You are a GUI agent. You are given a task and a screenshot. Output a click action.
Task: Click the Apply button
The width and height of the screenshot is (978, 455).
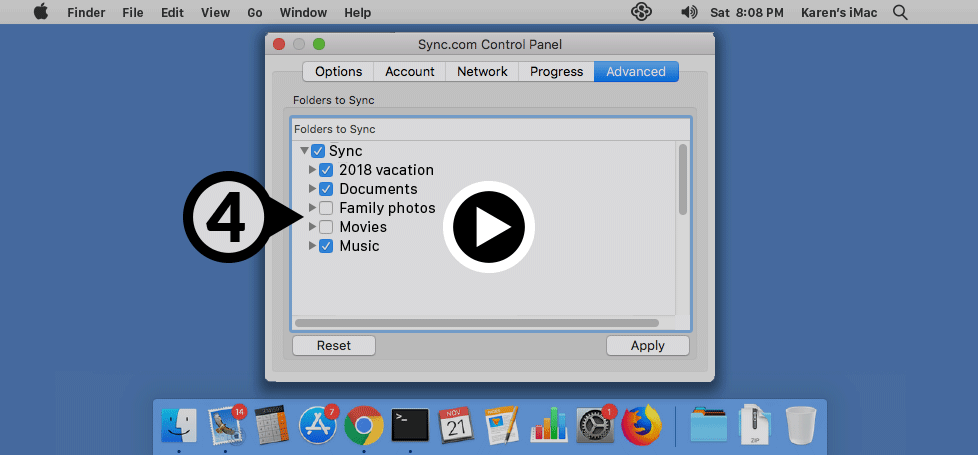coord(647,345)
